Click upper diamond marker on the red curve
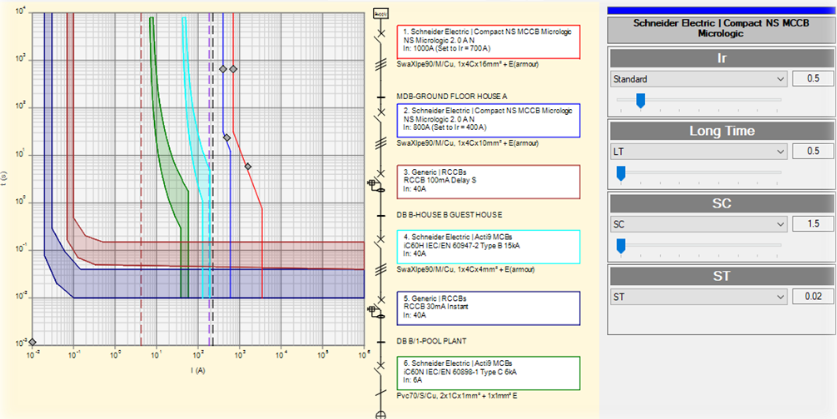This screenshot has height=419, width=837. pos(233,69)
